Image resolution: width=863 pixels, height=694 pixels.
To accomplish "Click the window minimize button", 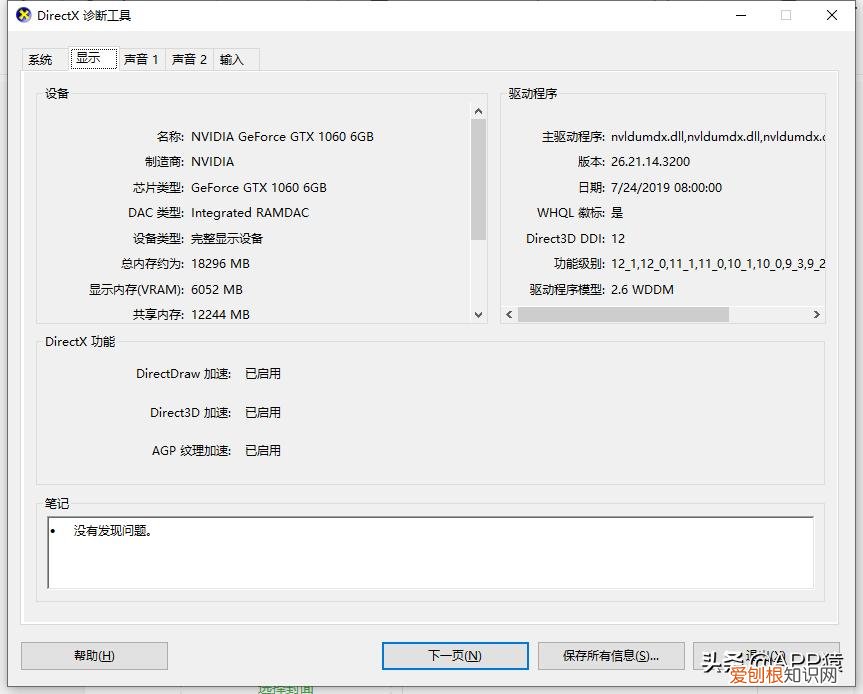I will point(740,16).
